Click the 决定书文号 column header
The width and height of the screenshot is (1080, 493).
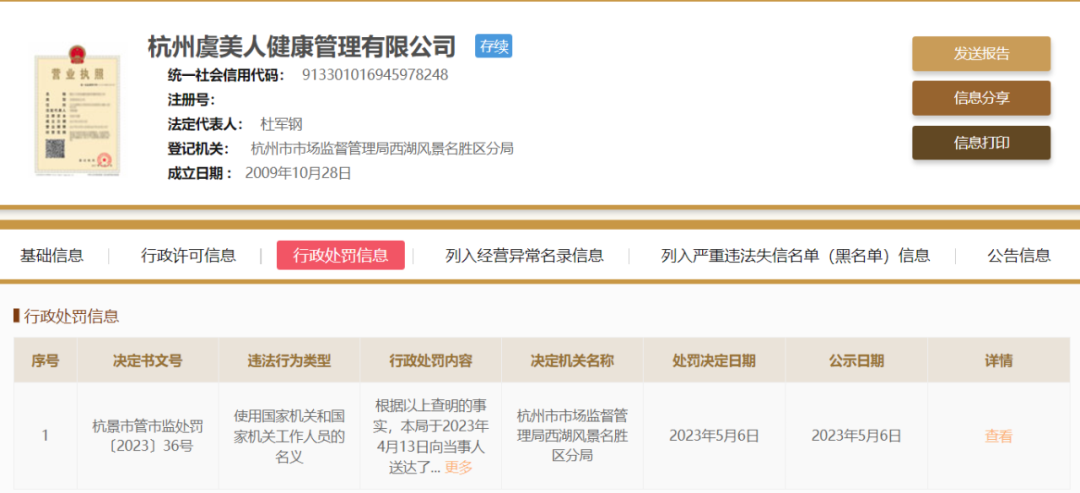click(147, 361)
